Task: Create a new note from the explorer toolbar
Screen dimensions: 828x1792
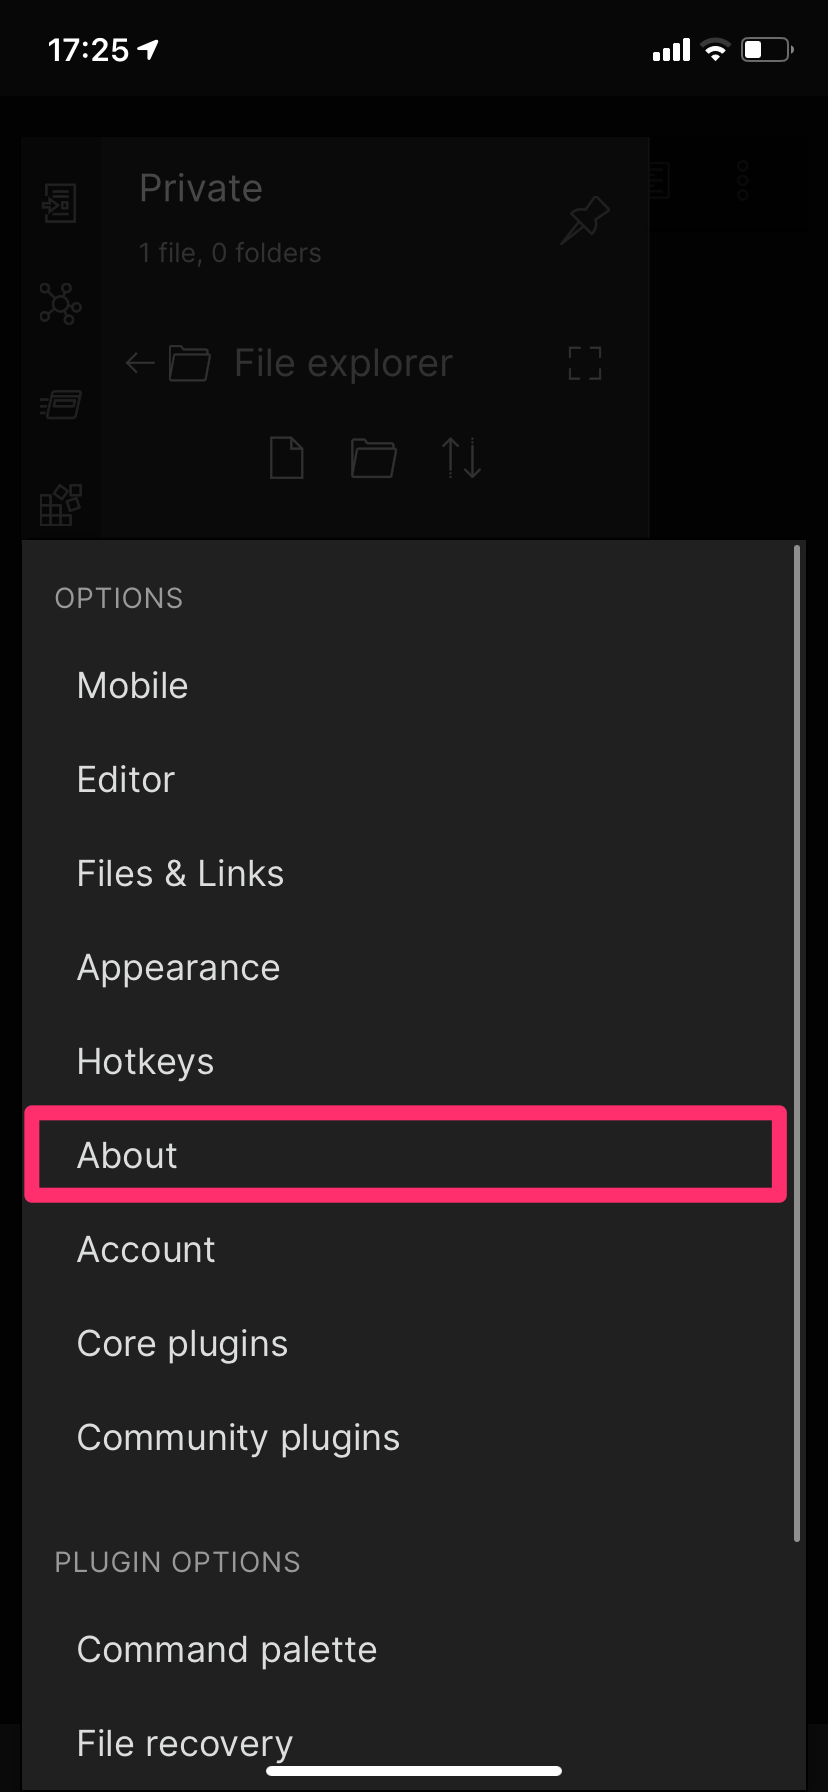Action: (286, 458)
